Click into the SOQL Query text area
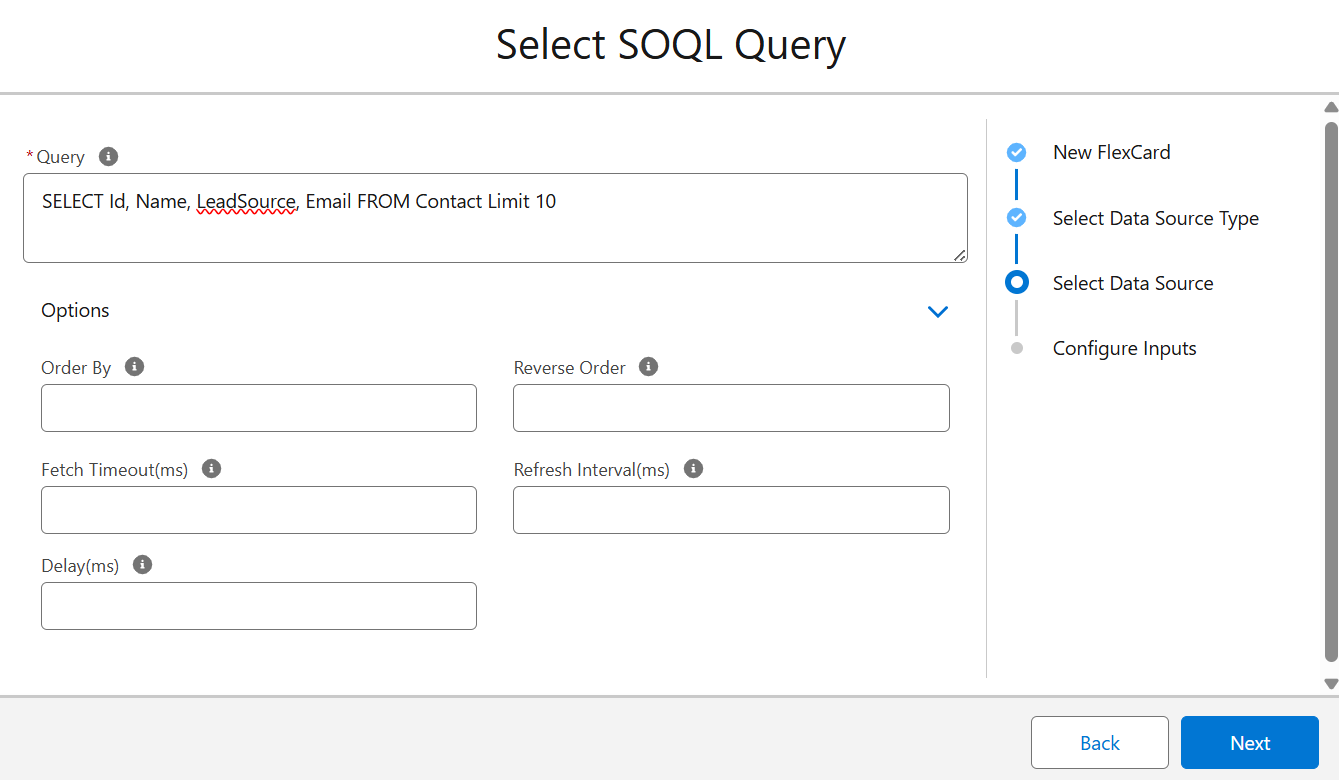 point(494,230)
